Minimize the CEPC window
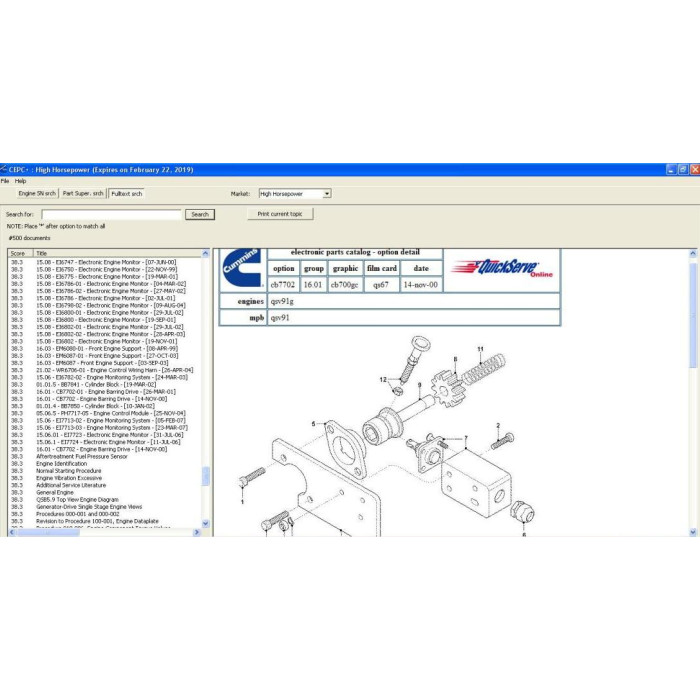Viewport: 700px width, 700px height. pos(671,170)
